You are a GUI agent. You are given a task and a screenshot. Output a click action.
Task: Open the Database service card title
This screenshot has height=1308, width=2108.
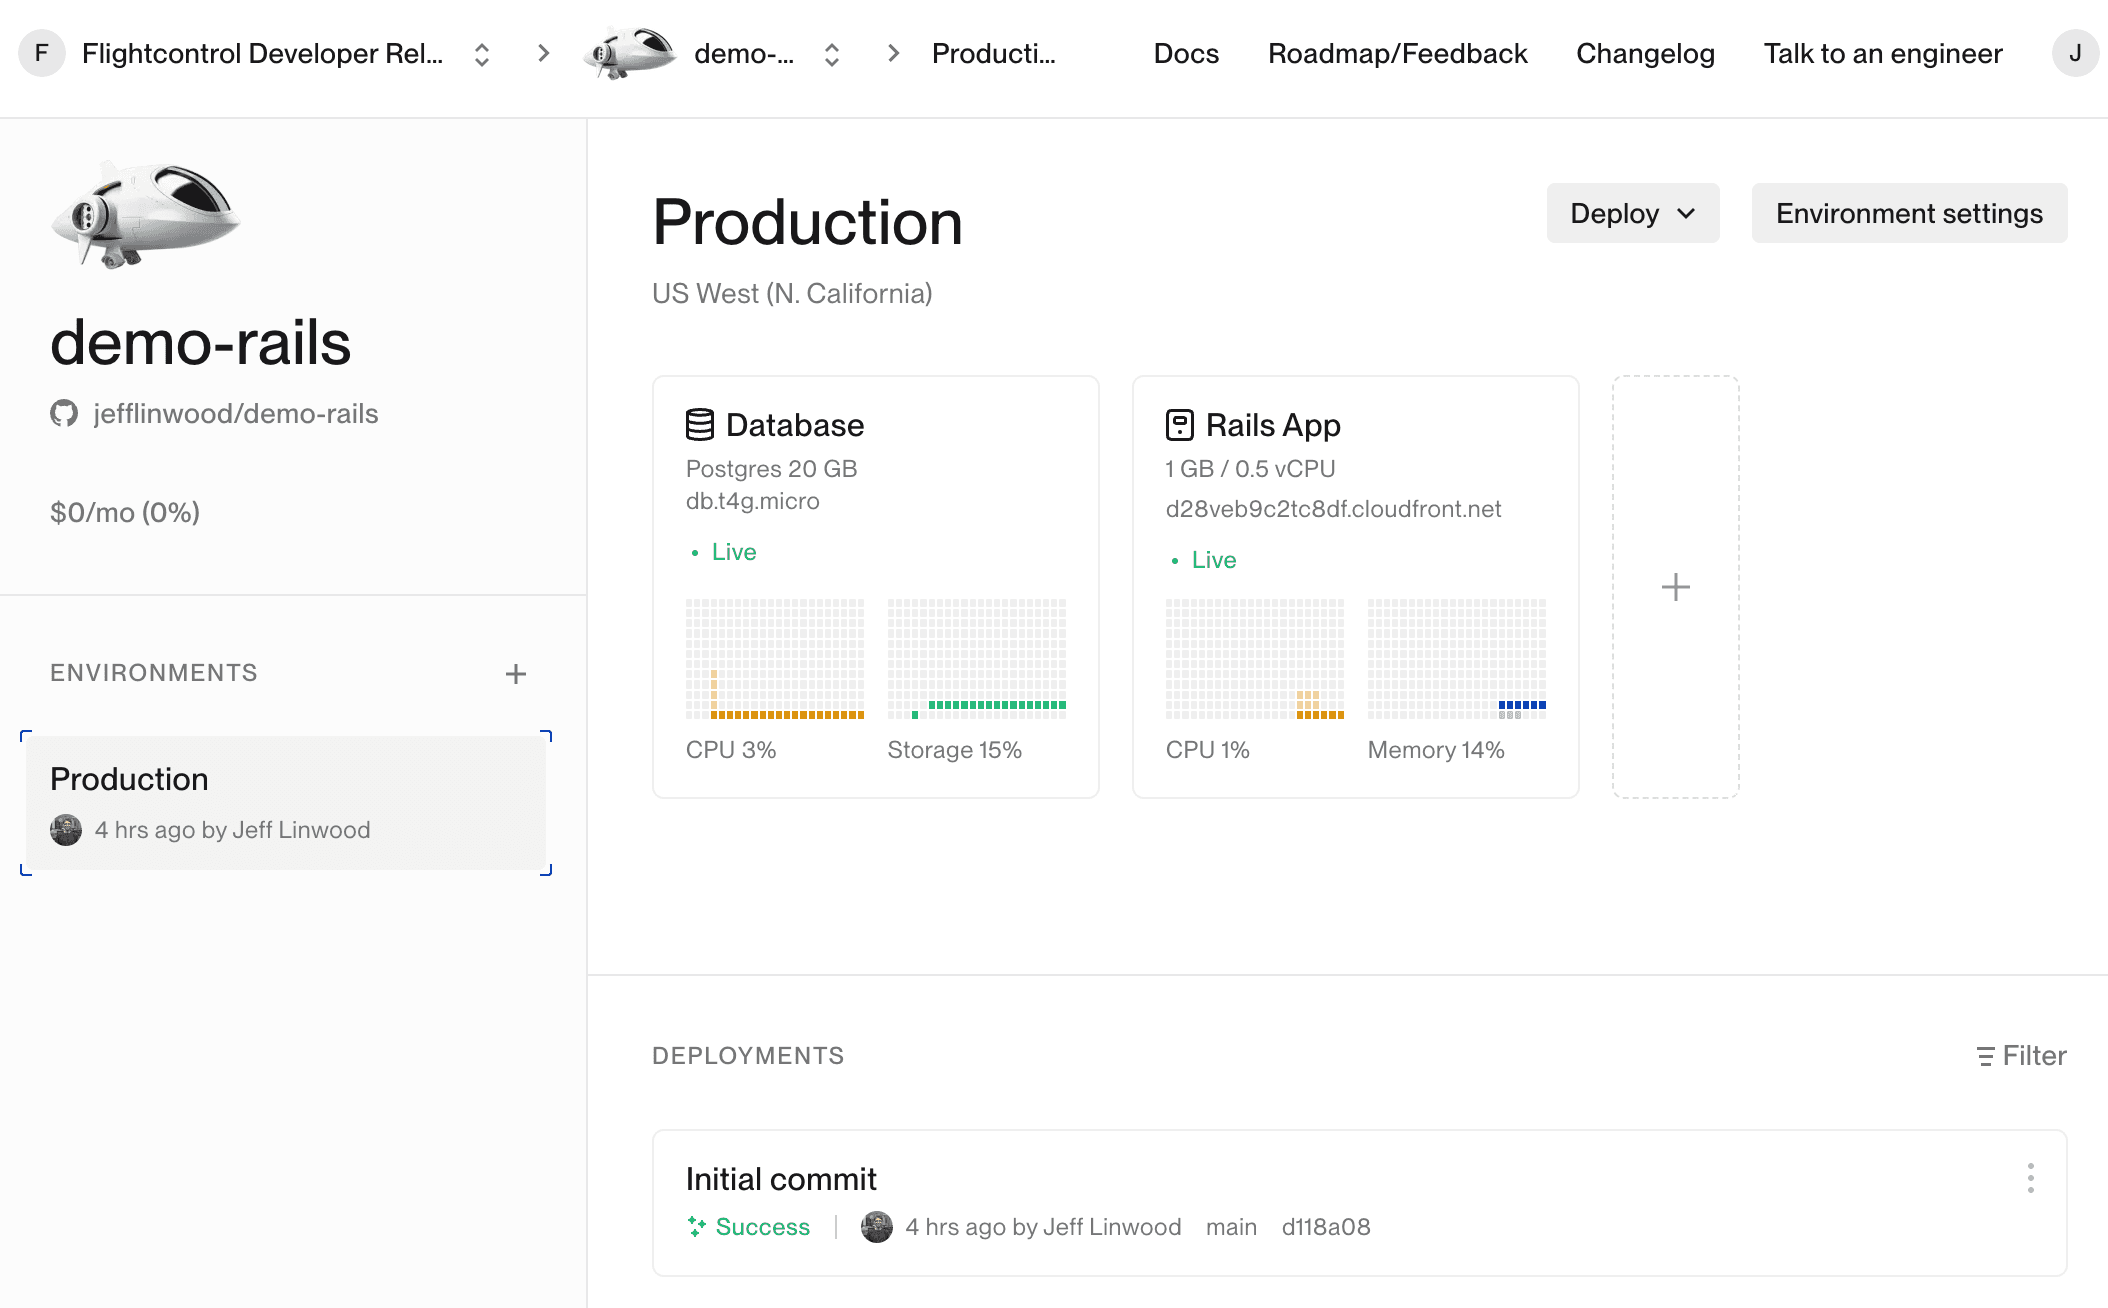point(795,425)
